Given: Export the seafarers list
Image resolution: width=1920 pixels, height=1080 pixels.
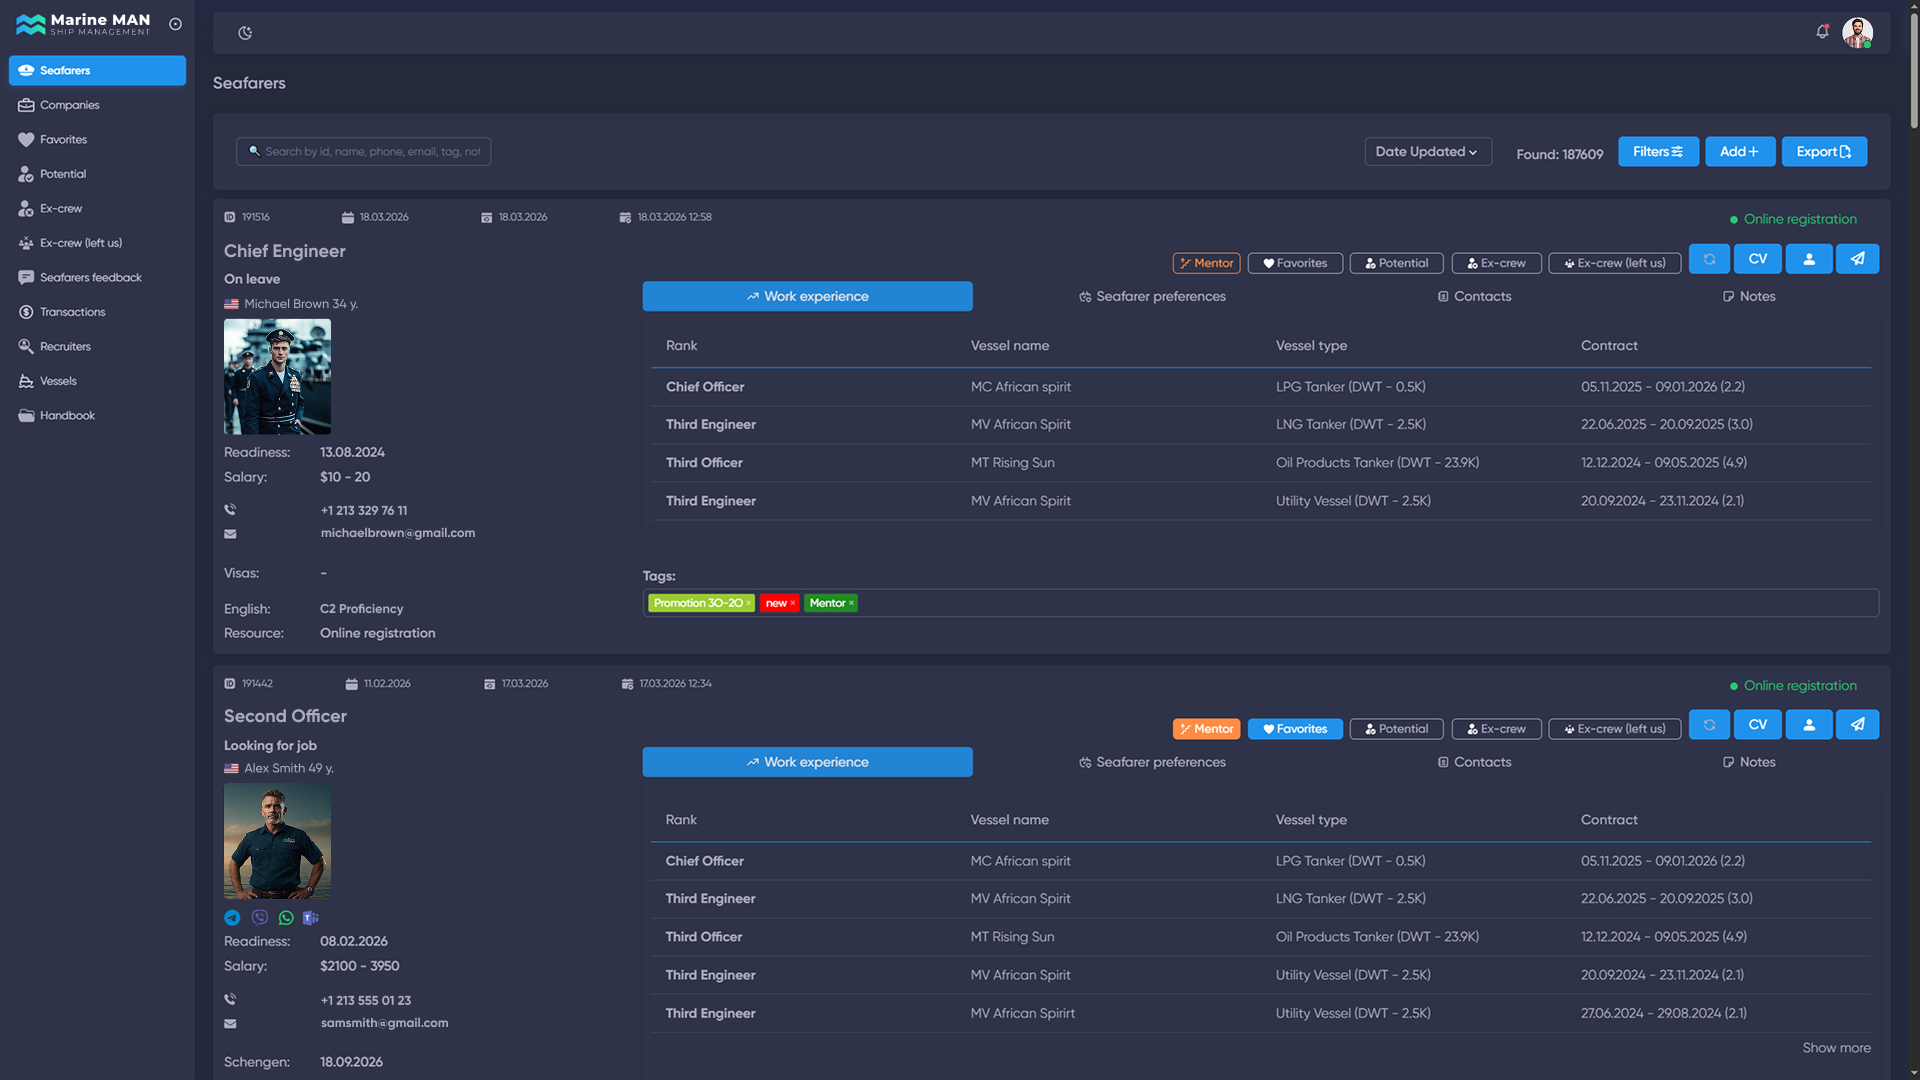Looking at the screenshot, I should [x=1824, y=152].
